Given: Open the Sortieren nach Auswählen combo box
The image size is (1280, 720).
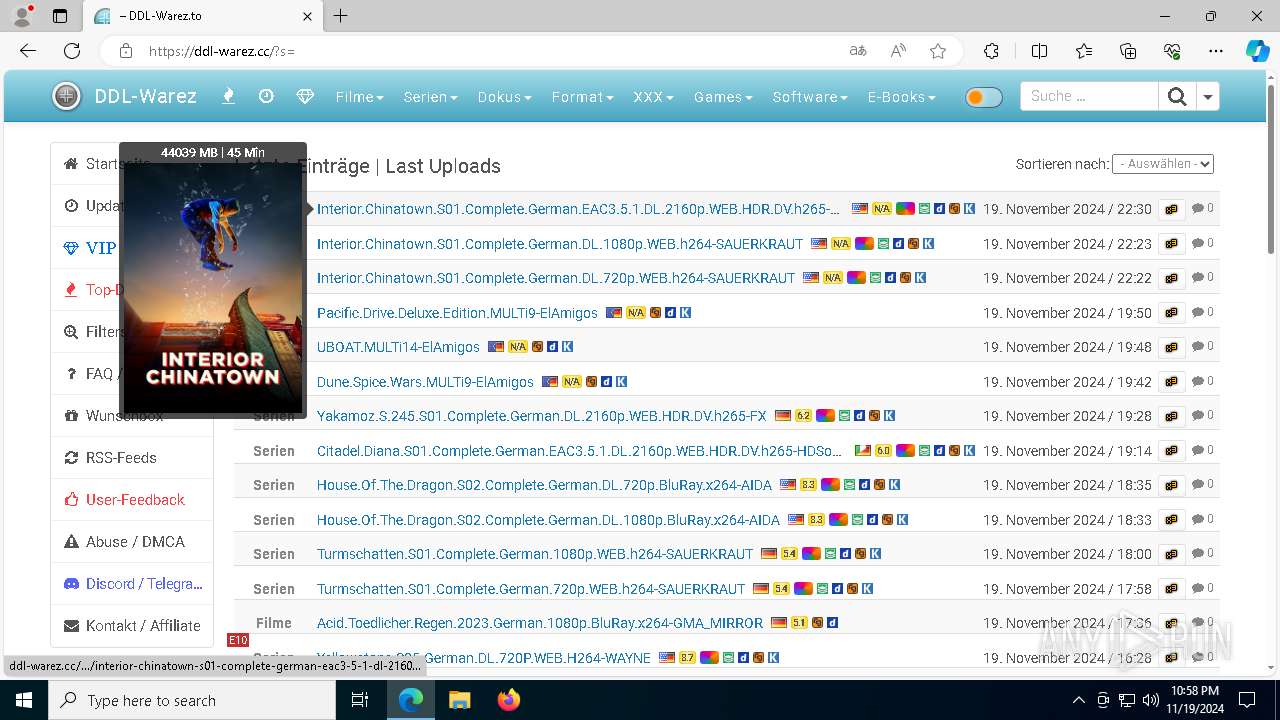Looking at the screenshot, I should pos(1162,163).
